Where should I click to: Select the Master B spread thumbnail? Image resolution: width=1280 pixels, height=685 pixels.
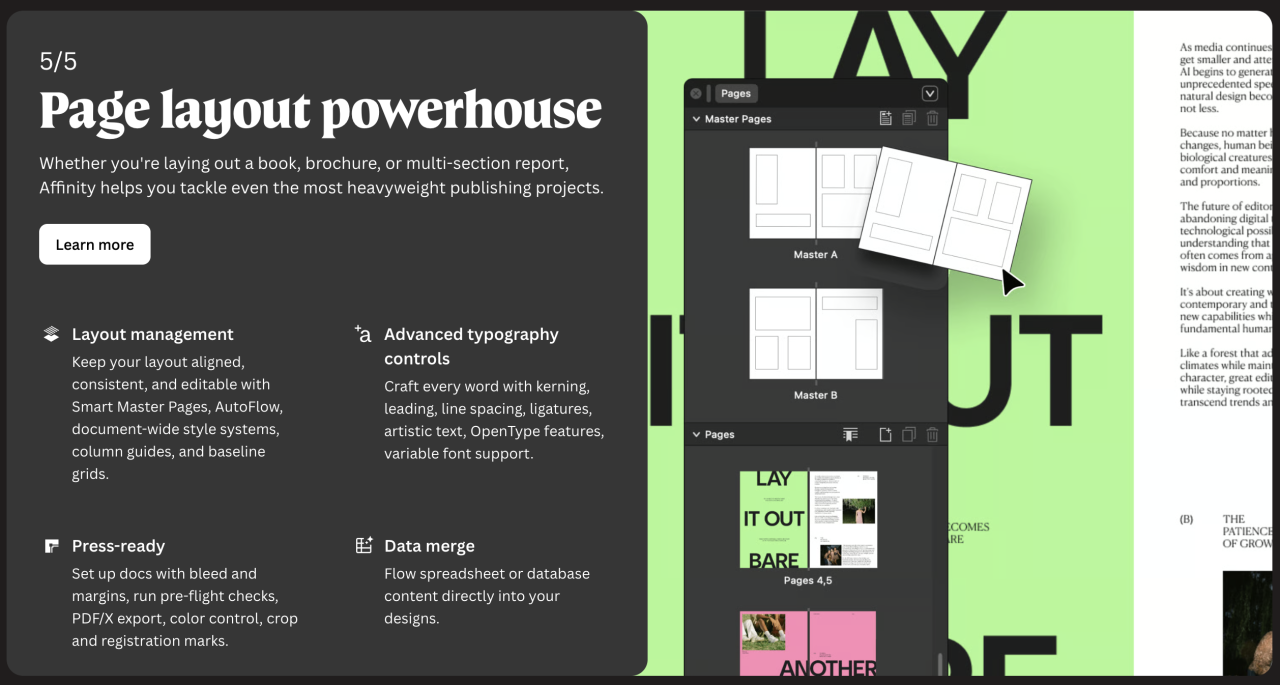(x=815, y=334)
